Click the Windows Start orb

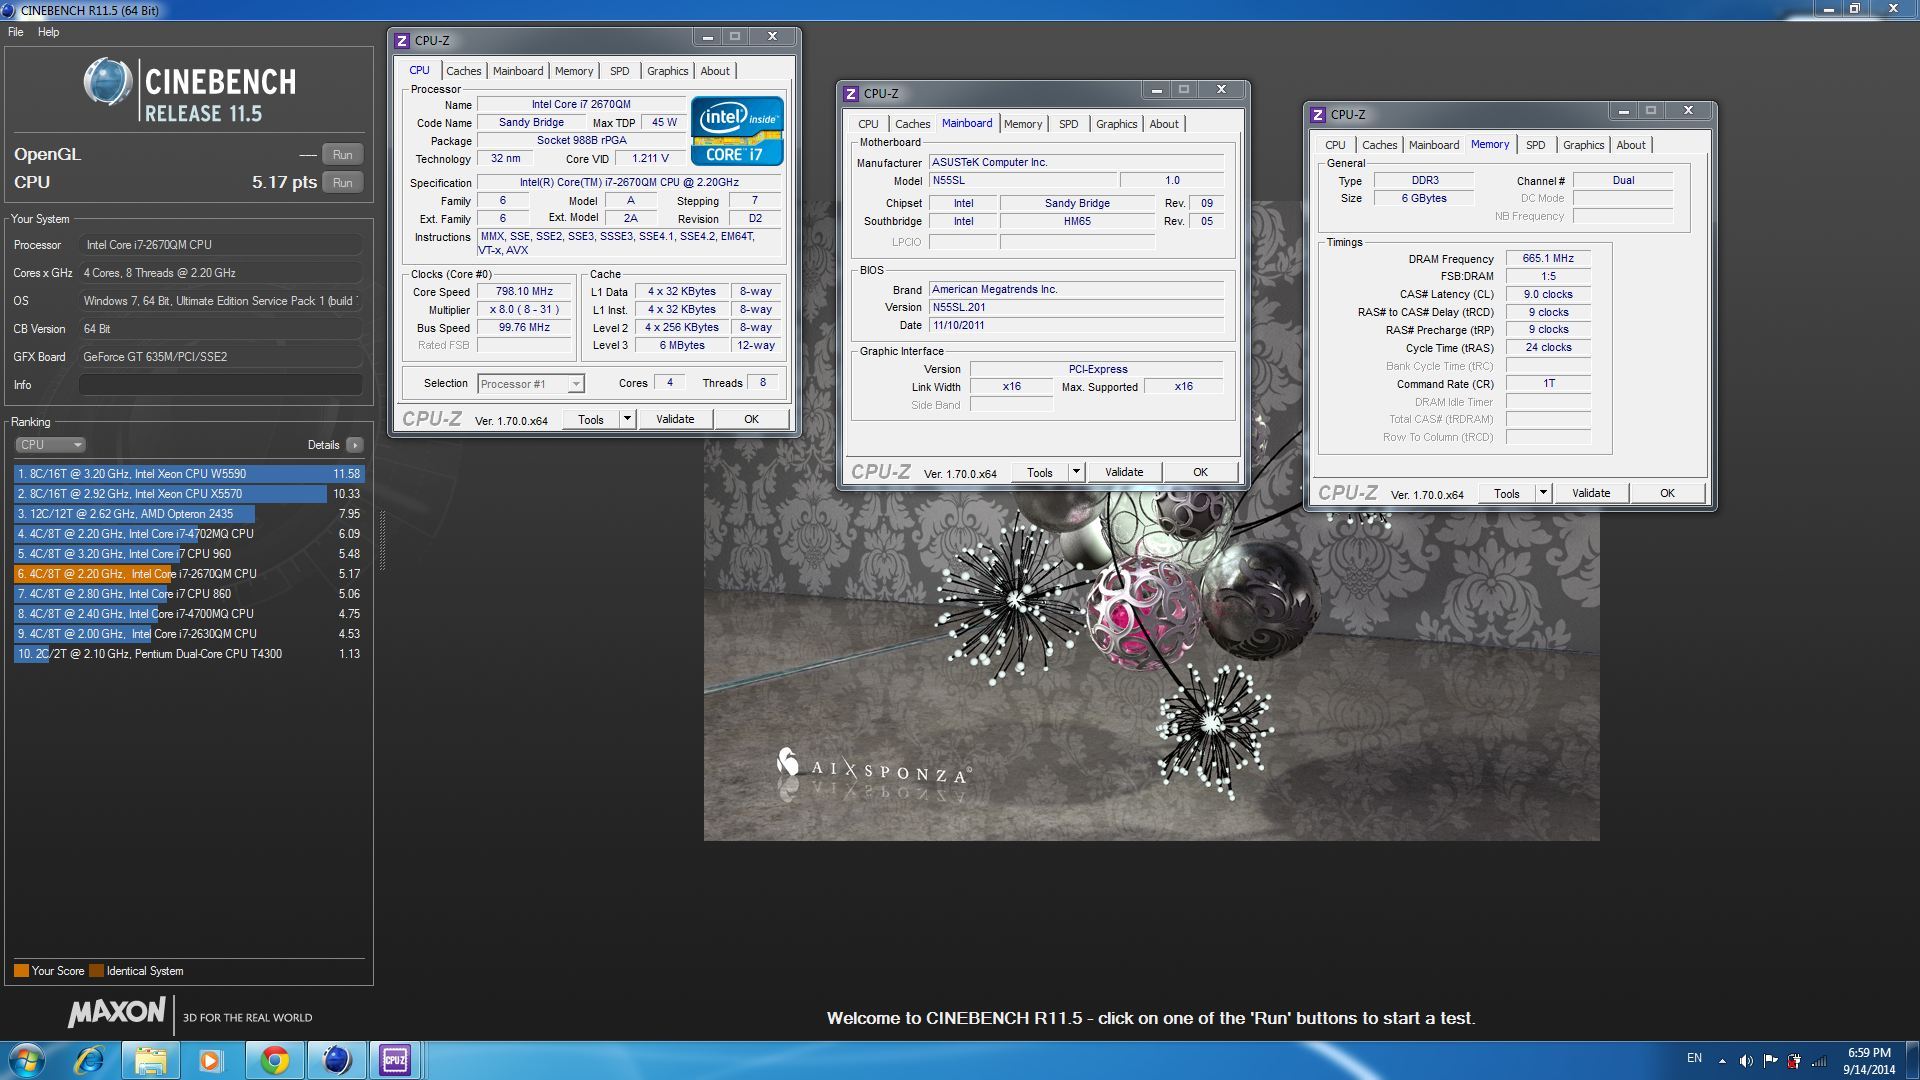point(27,1060)
